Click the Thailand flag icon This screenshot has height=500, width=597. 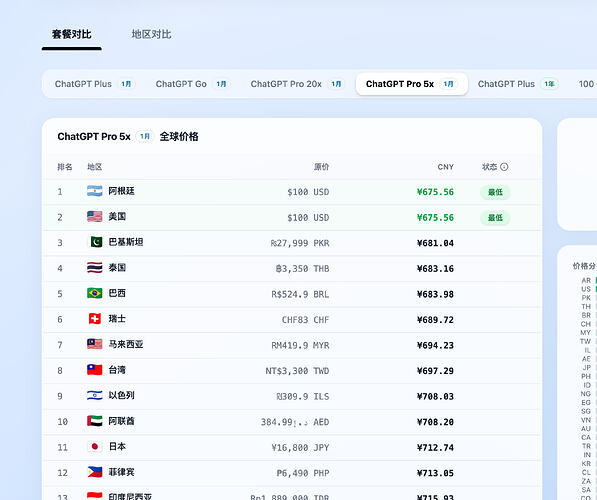click(94, 267)
